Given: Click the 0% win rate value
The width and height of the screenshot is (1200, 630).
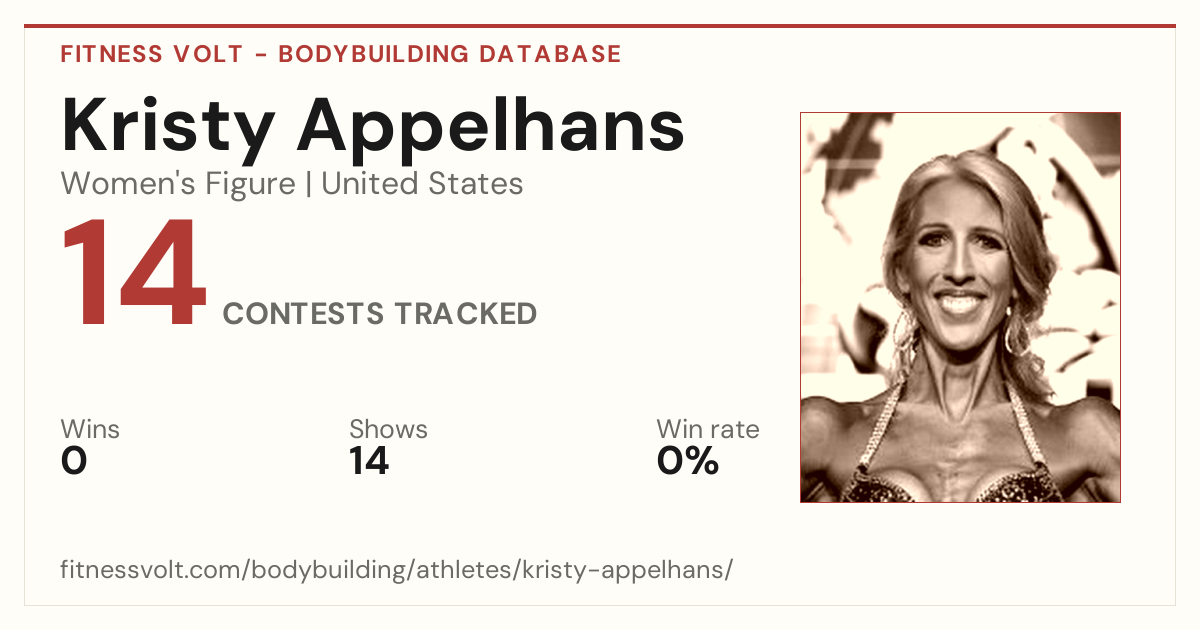Looking at the screenshot, I should point(688,461).
